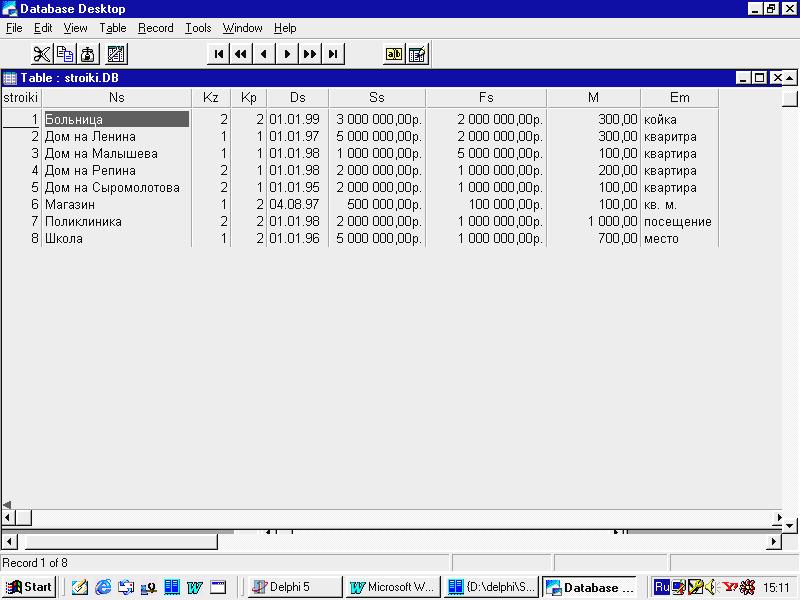Click the Em cell 'место'

(x=679, y=239)
